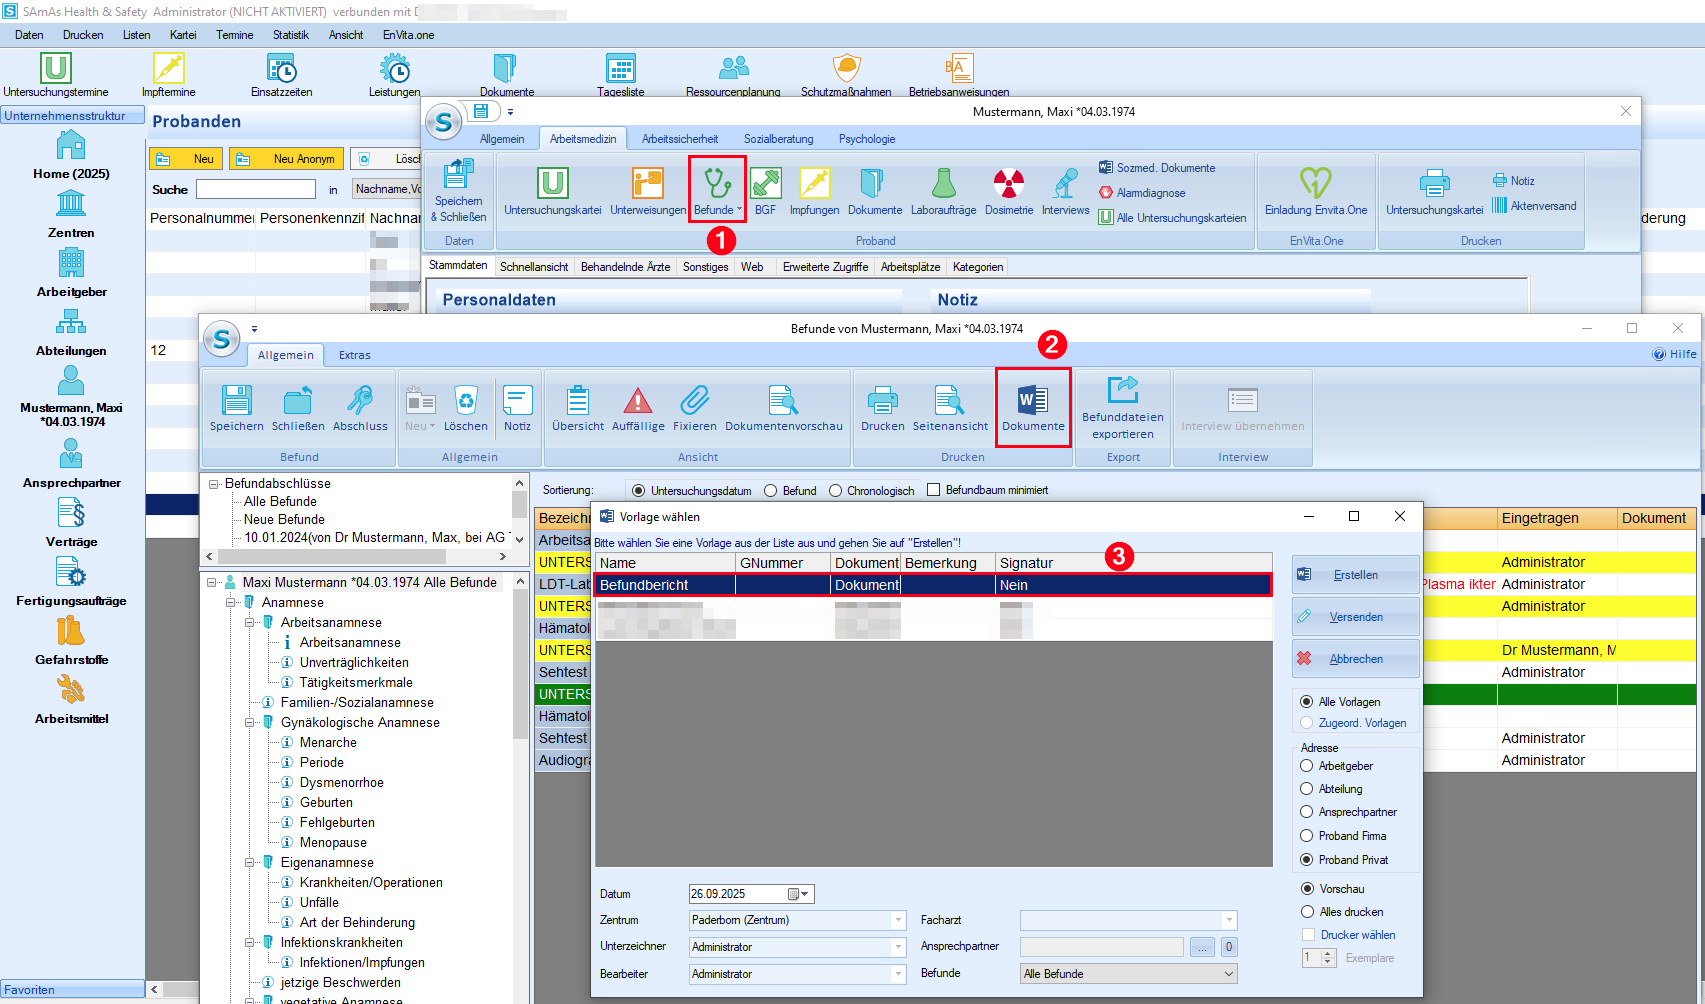Viewport: 1705px width, 1004px height.
Task: Select Chronologisch sort option
Action: coord(836,491)
